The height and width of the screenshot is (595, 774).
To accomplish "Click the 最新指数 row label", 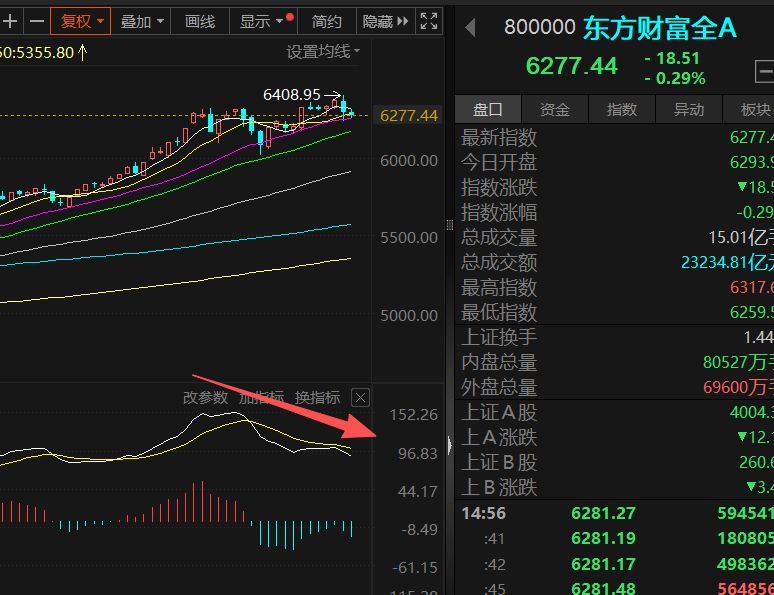I will tap(499, 137).
